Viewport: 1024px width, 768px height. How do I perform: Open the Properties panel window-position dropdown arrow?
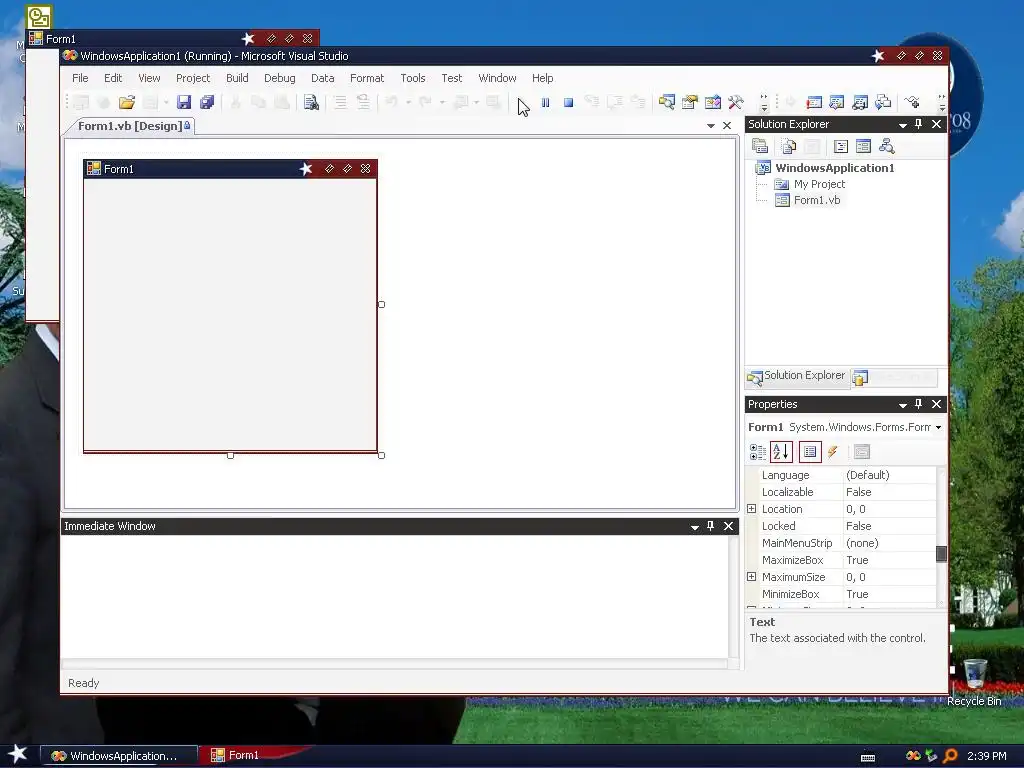pyautogui.click(x=903, y=405)
